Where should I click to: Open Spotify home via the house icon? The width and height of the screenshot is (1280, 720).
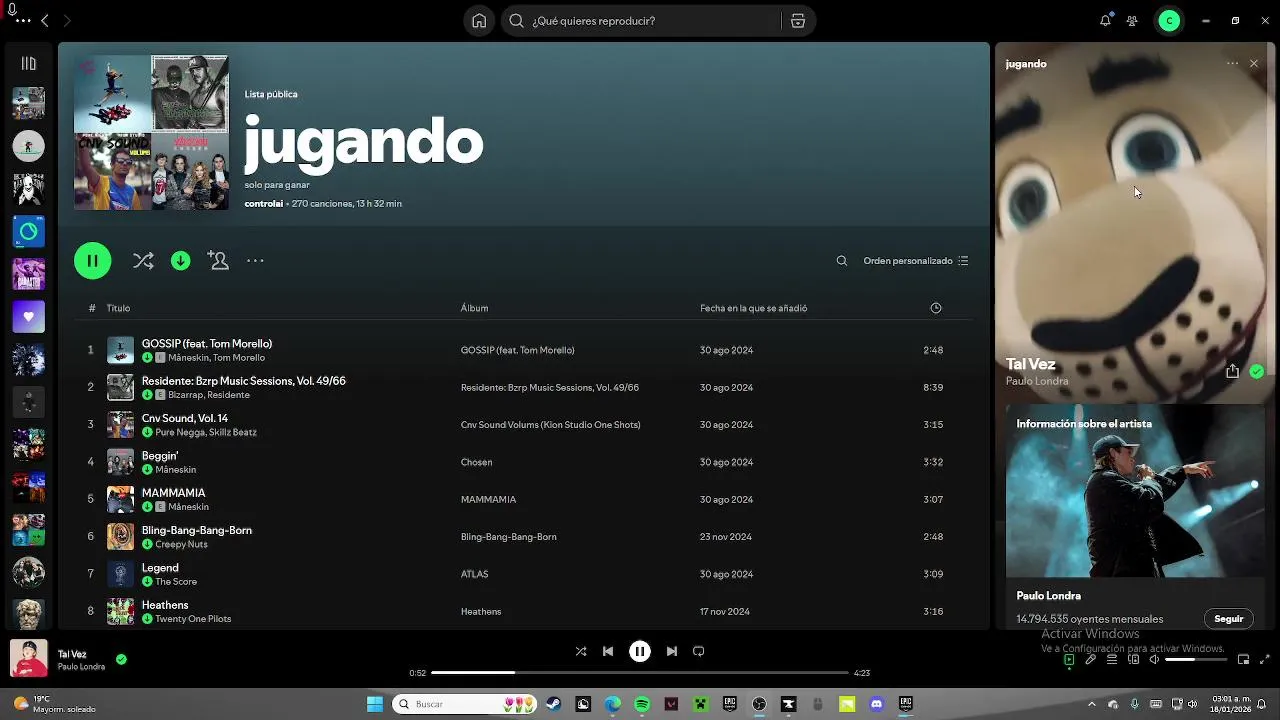point(479,21)
